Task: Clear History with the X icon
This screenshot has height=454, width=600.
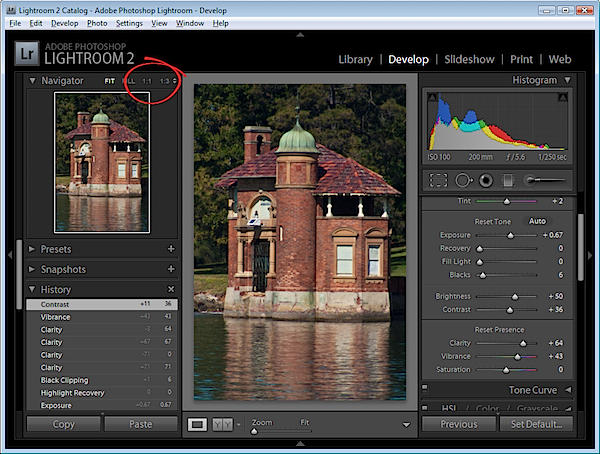Action: (x=171, y=289)
